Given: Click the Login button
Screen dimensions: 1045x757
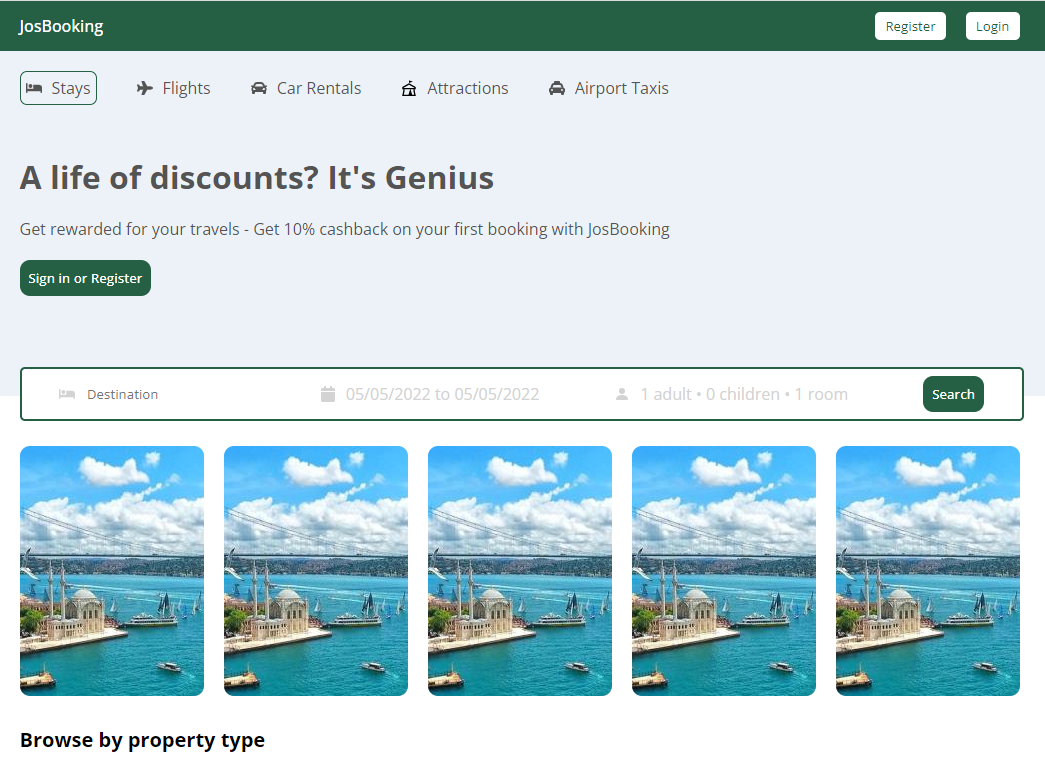Looking at the screenshot, I should tap(992, 26).
